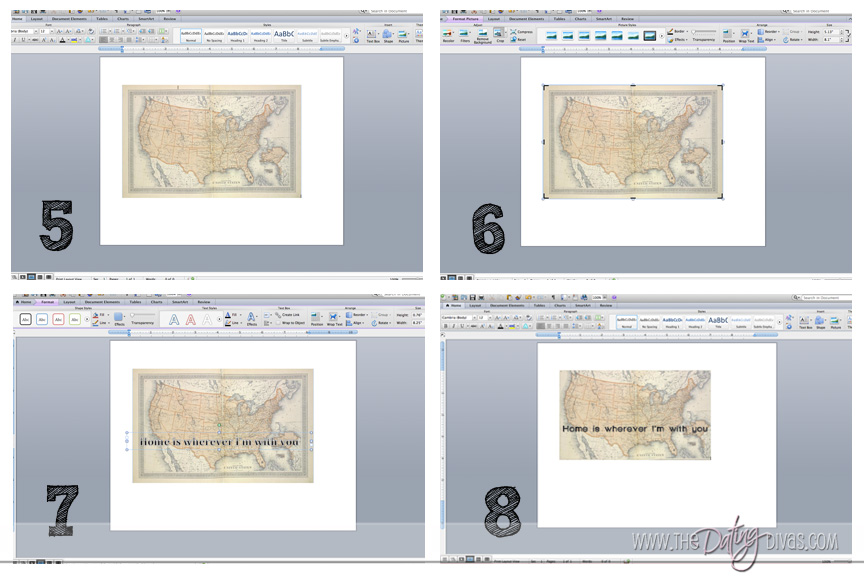Open Wrap Text in the step 7 window
864x576 pixels.
334,320
